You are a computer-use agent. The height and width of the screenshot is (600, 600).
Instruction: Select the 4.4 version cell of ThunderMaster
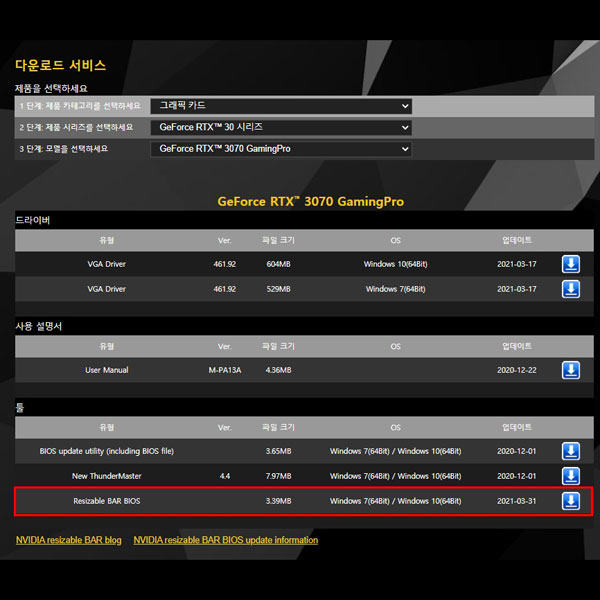point(225,476)
